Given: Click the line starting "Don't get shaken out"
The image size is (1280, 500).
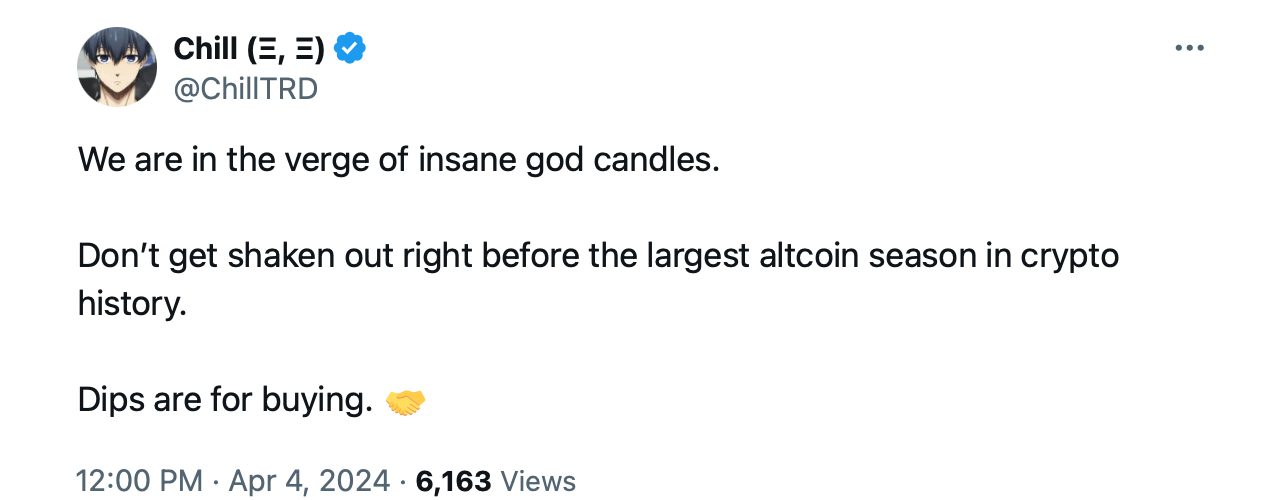Looking at the screenshot, I should click(x=598, y=256).
